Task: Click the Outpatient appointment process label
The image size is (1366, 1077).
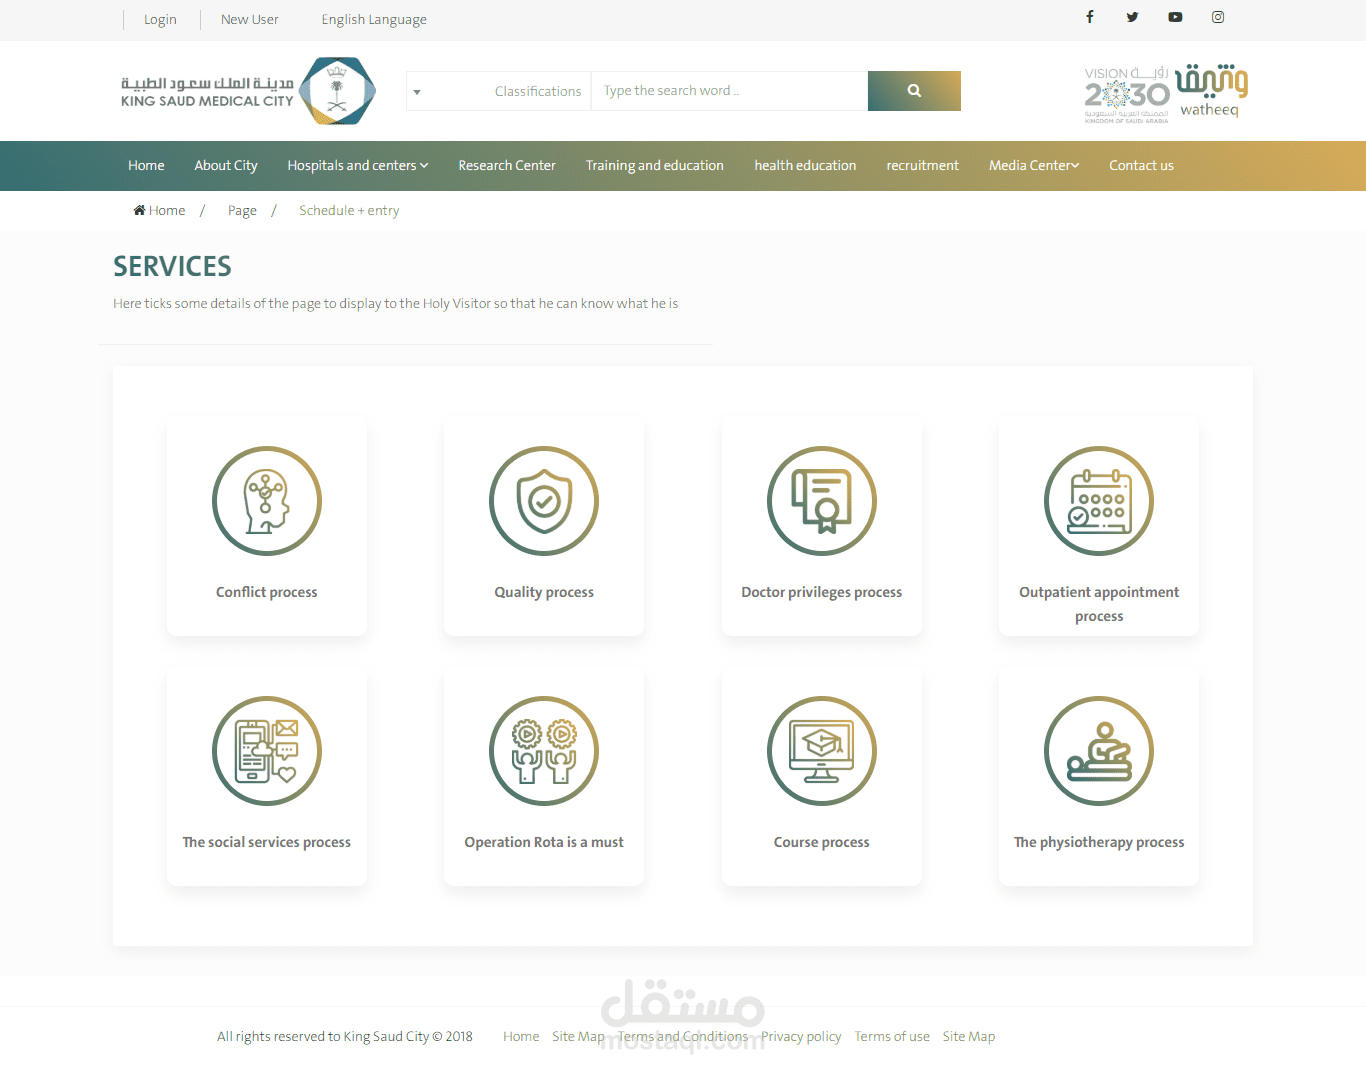Action: click(x=1099, y=604)
